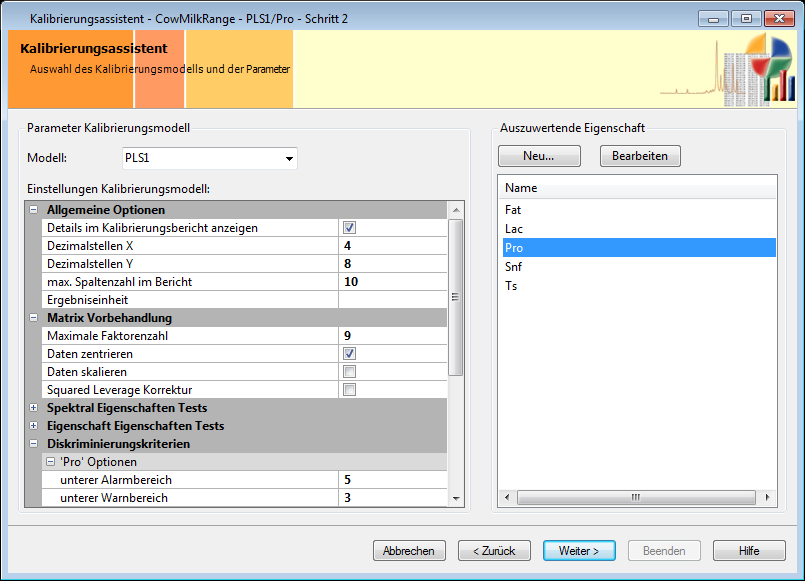The width and height of the screenshot is (805, 581).
Task: Click the 'Maximale Faktorenzahl' value field
Action: pos(392,336)
